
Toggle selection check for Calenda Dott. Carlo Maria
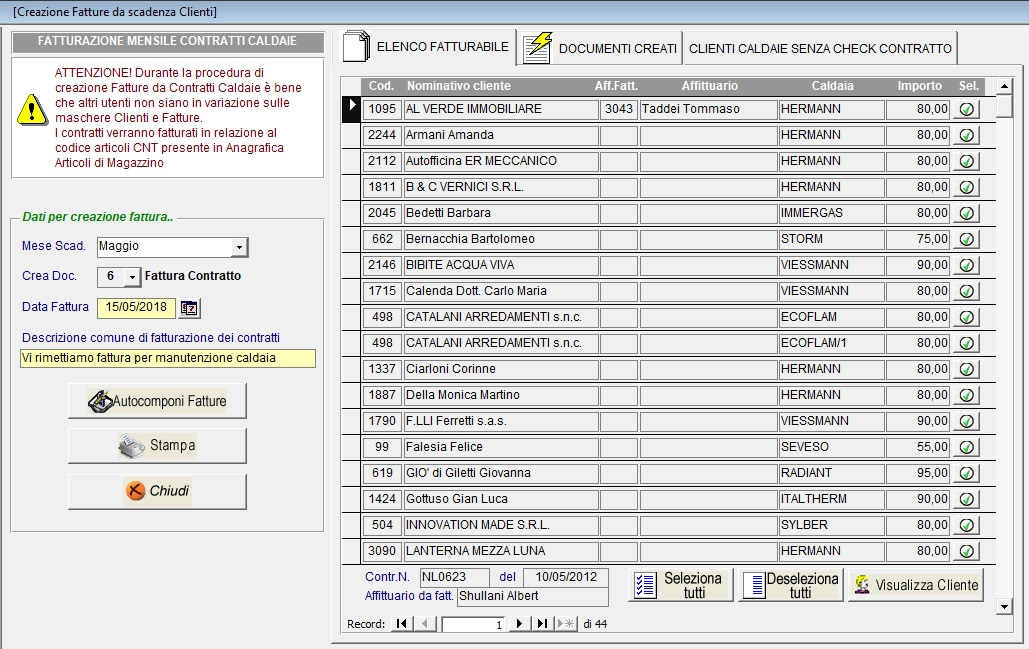point(967,291)
